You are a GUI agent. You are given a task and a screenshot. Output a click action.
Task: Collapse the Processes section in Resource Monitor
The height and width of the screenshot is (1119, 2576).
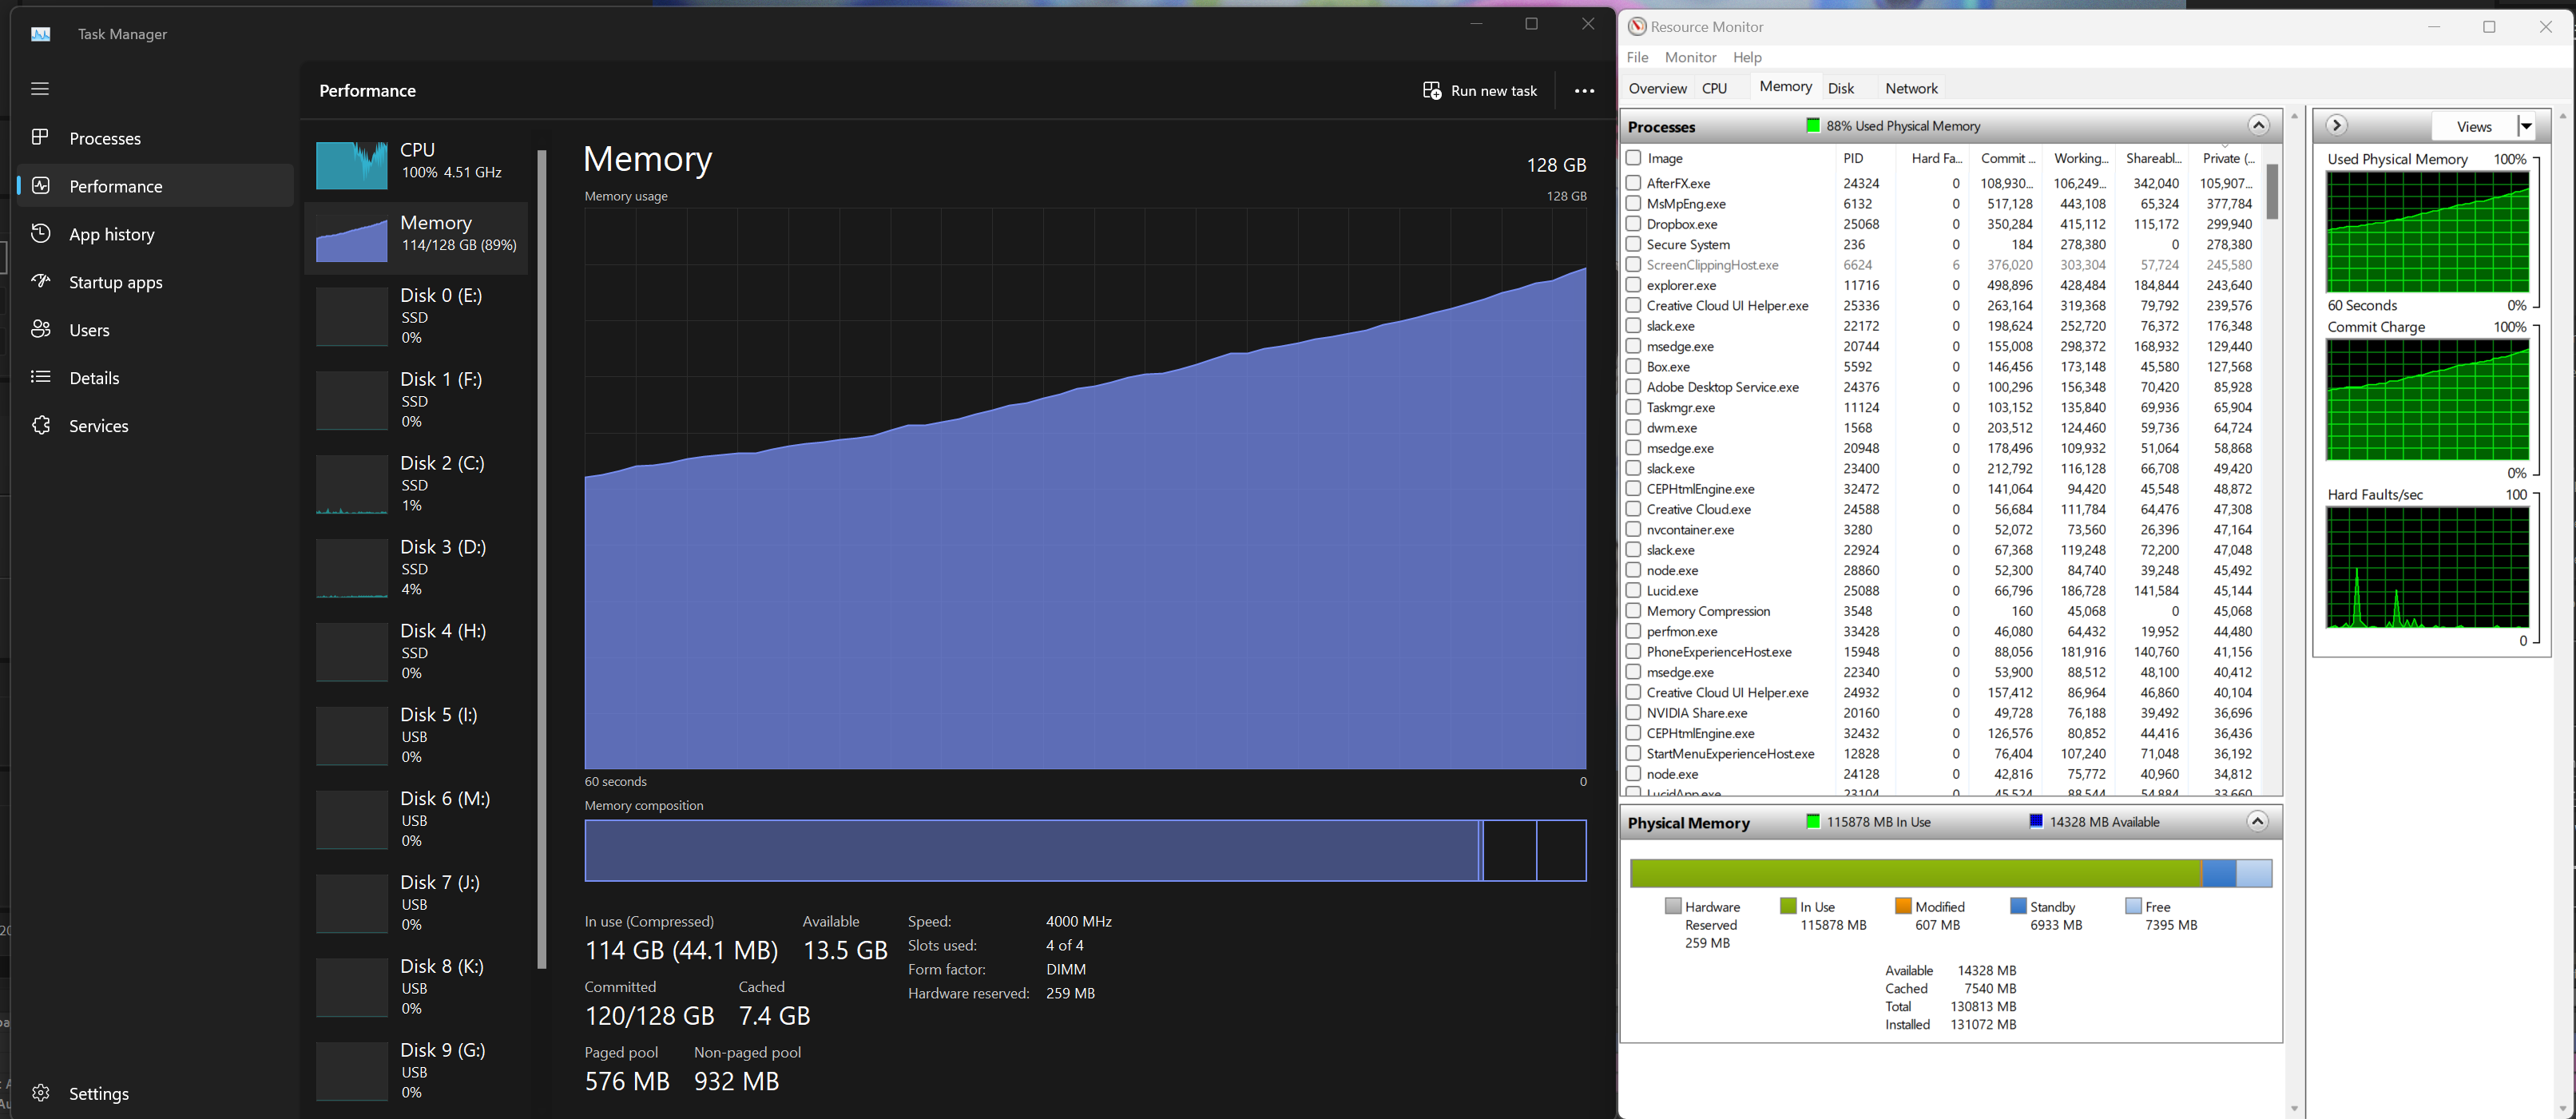pos(2258,126)
